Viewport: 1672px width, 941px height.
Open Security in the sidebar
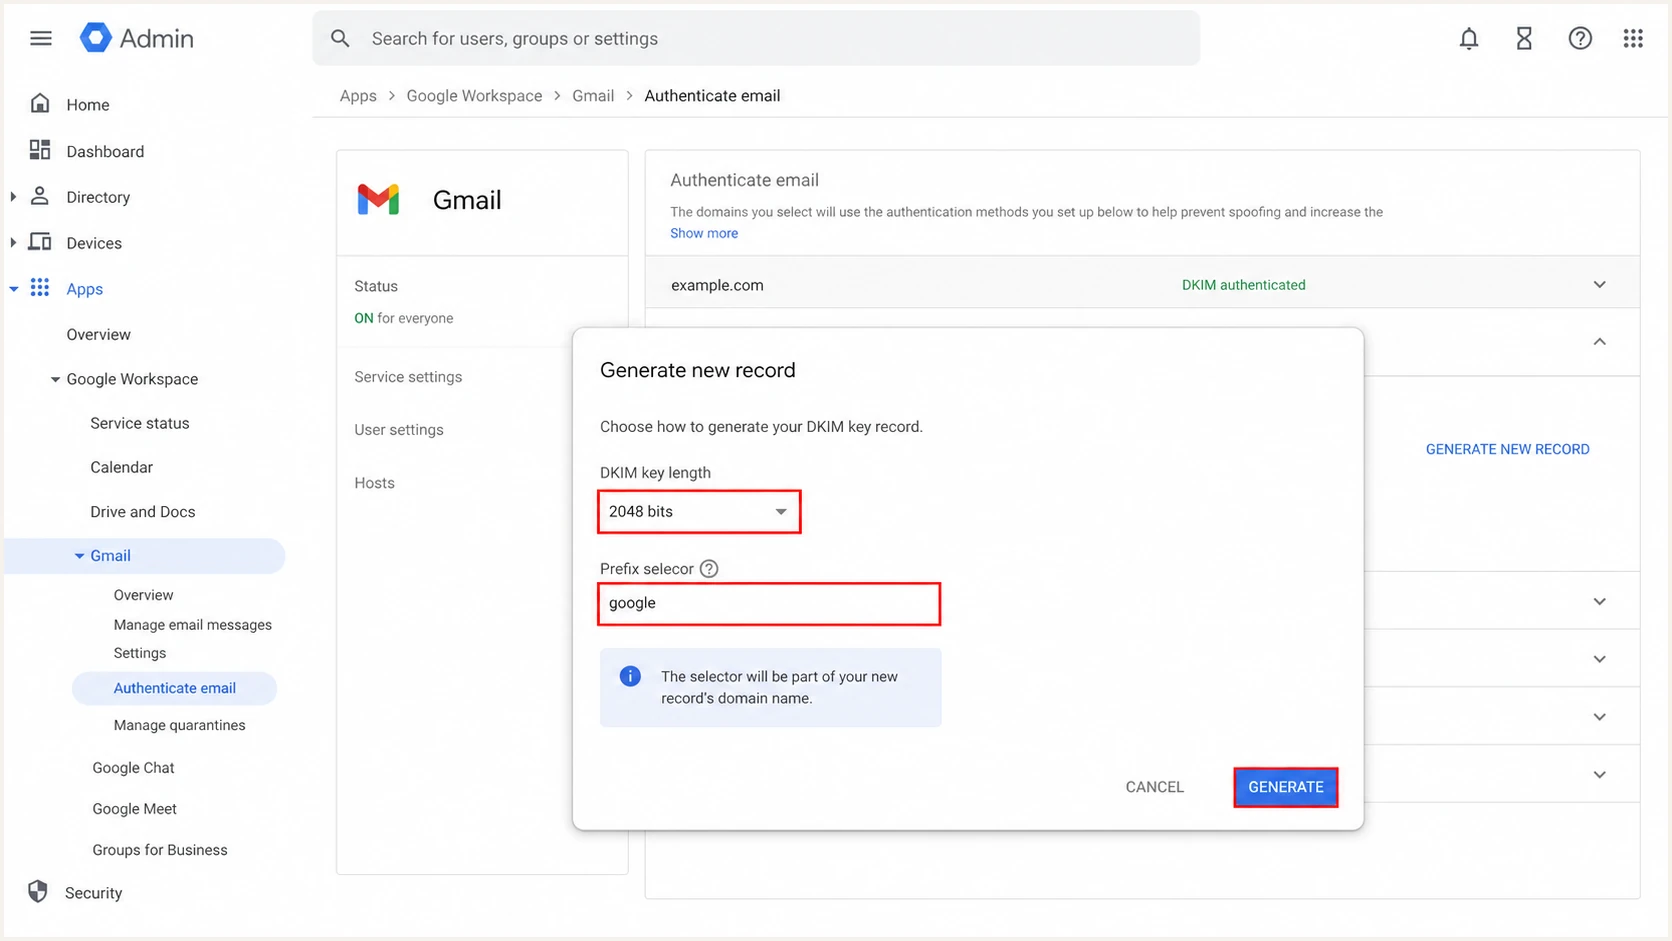click(x=94, y=893)
